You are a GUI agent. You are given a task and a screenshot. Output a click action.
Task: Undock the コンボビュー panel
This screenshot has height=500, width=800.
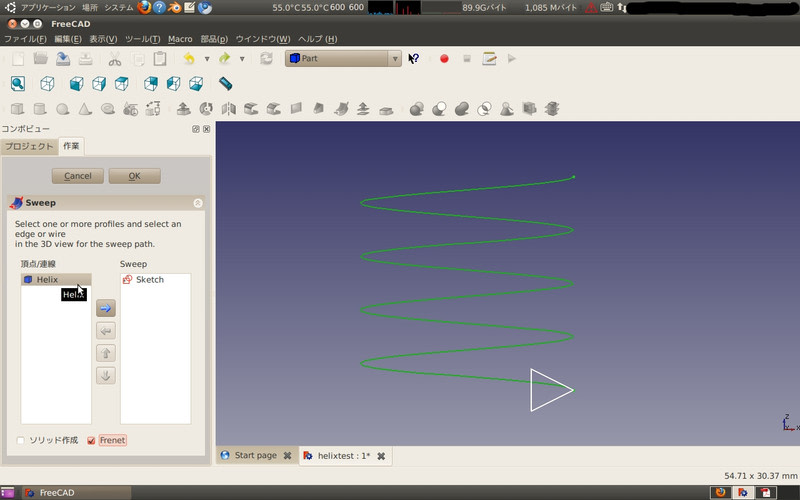tap(195, 129)
